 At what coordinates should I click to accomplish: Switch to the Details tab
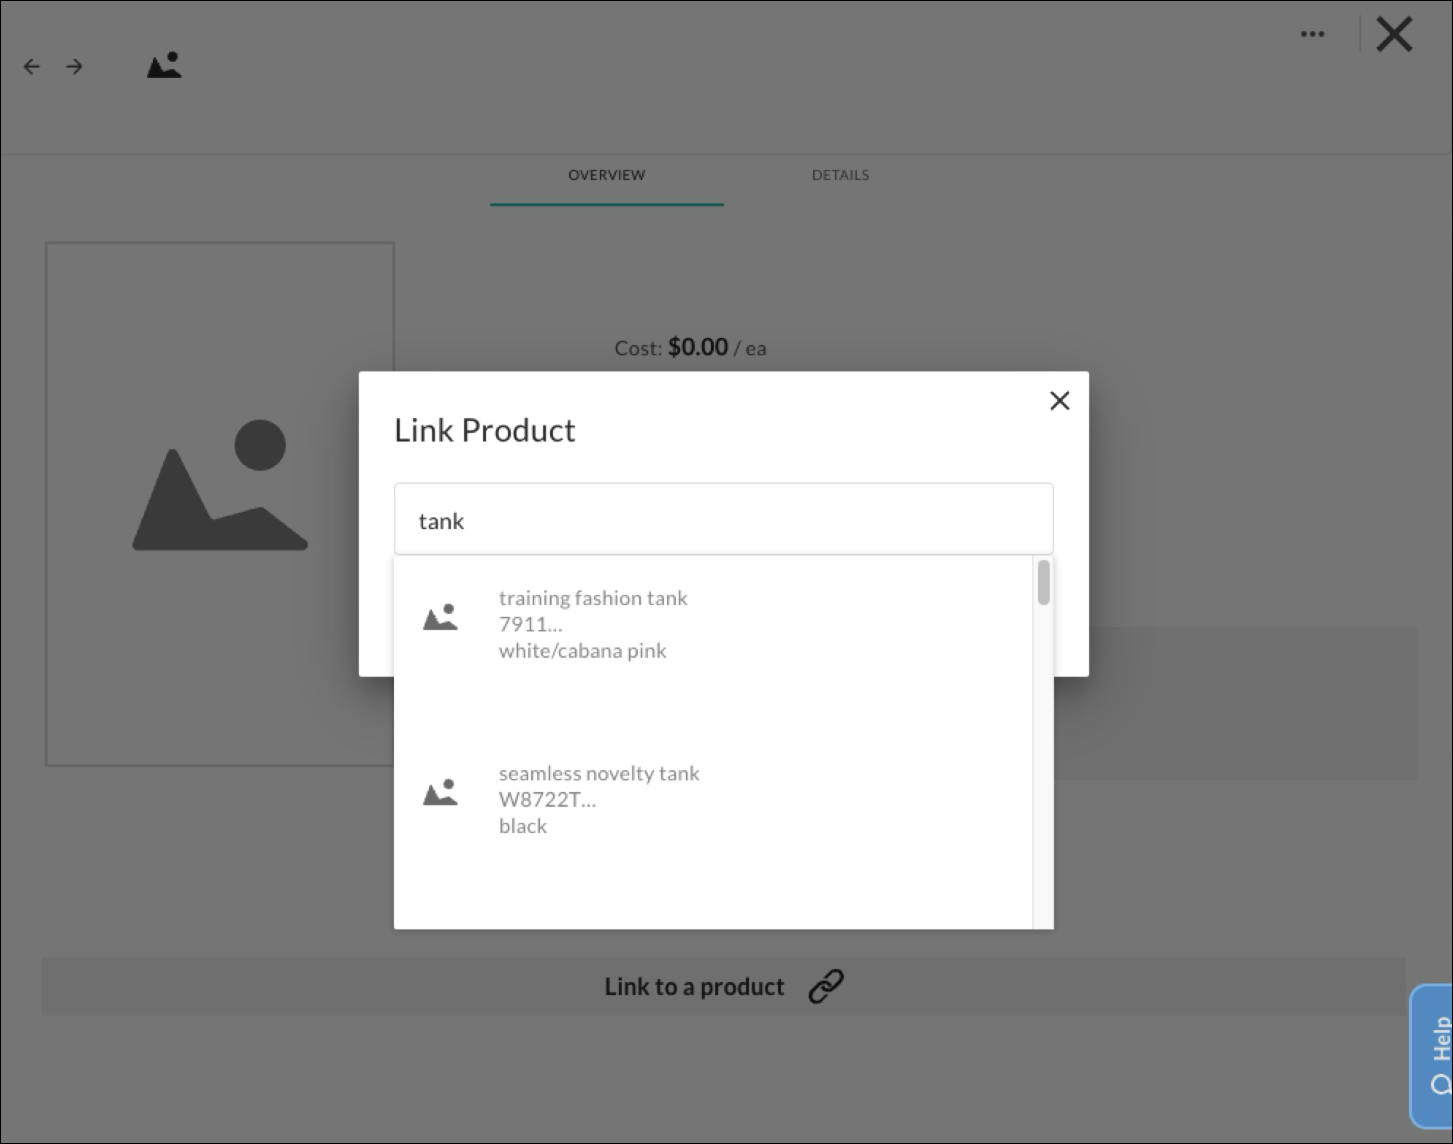(x=840, y=175)
